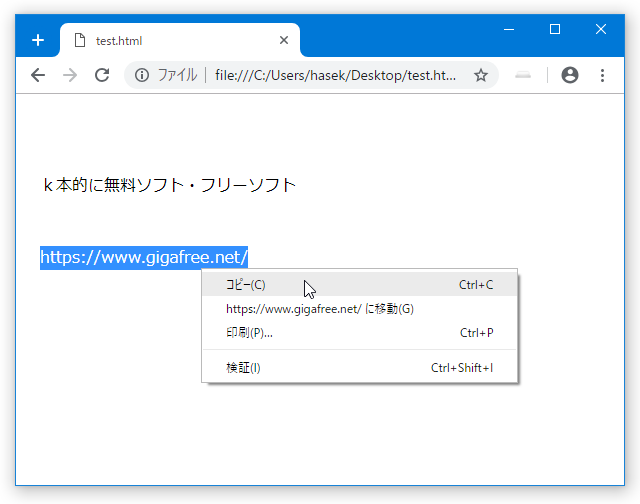Close the browser window
Image resolution: width=640 pixels, height=504 pixels.
(x=601, y=29)
